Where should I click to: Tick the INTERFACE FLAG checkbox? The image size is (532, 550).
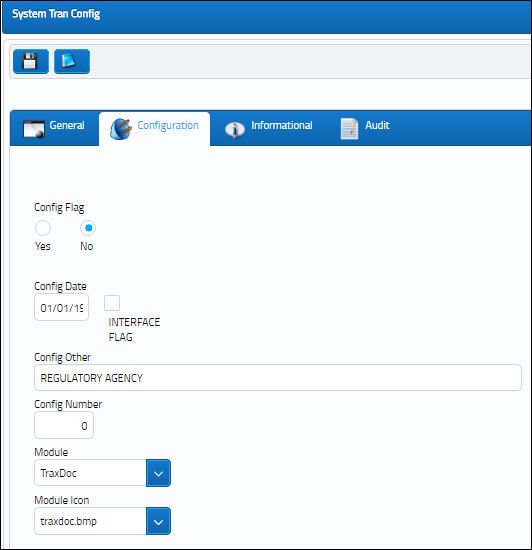click(x=112, y=303)
